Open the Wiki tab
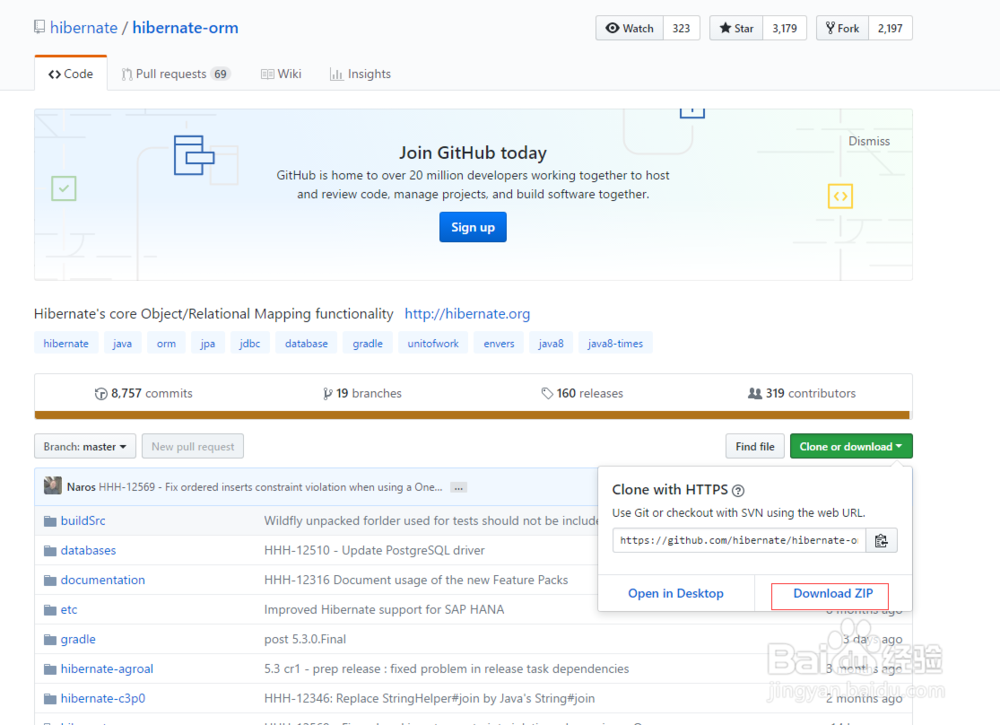 coord(281,74)
